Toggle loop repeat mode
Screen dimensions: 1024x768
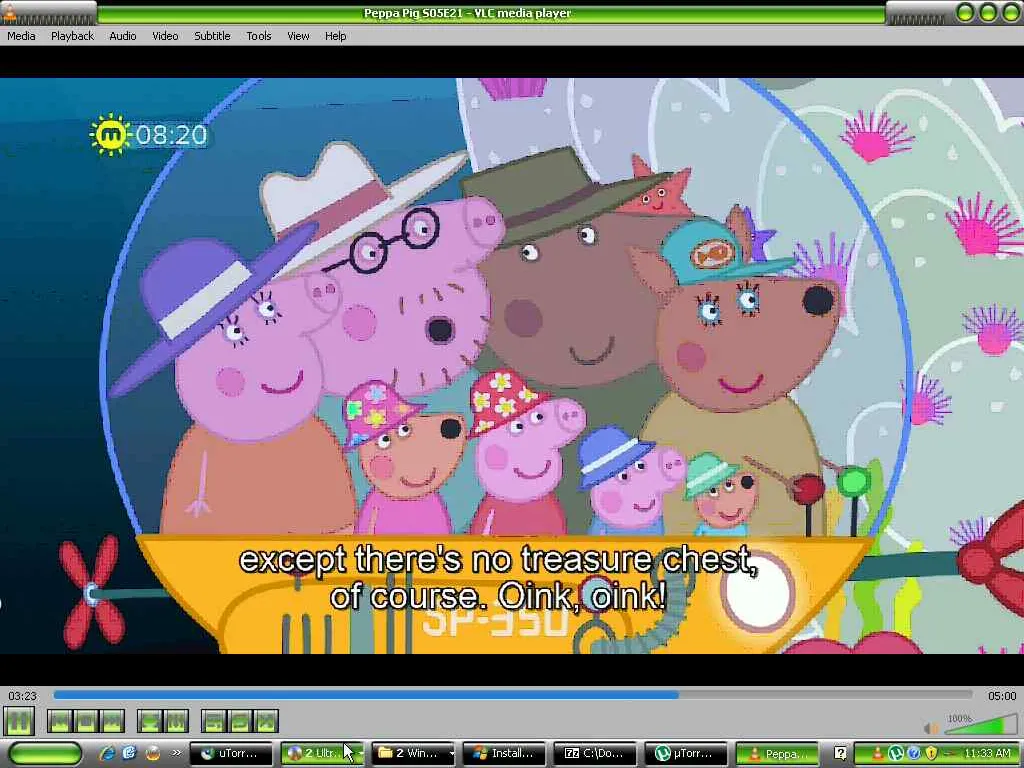pos(240,722)
